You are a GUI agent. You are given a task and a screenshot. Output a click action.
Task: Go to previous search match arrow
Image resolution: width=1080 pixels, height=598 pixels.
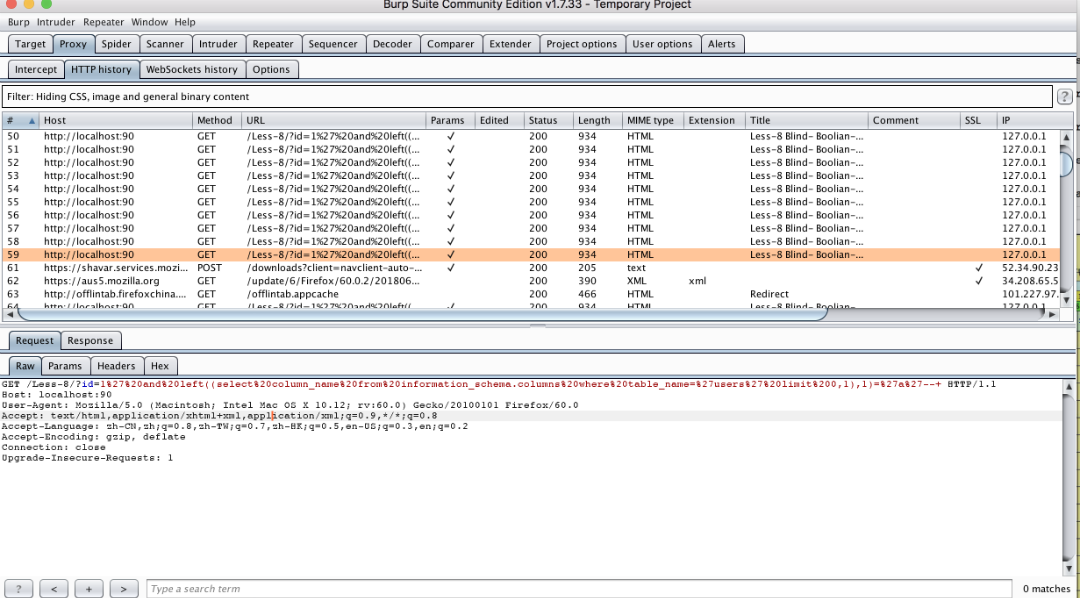coord(53,588)
